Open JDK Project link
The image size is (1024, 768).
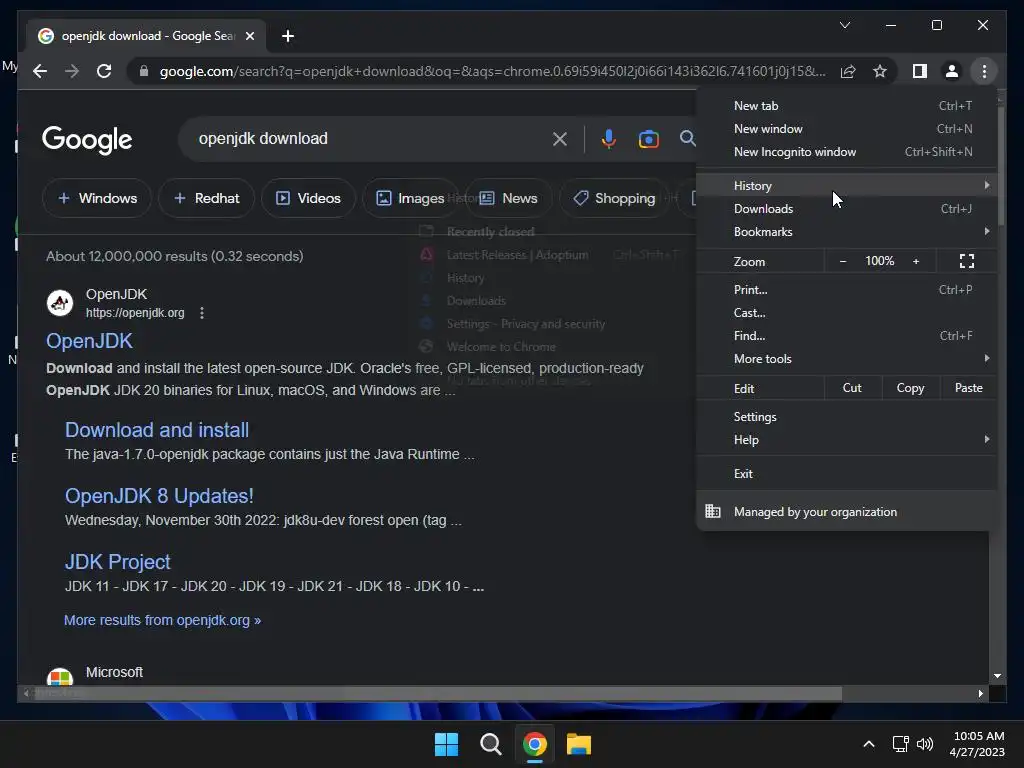(118, 562)
